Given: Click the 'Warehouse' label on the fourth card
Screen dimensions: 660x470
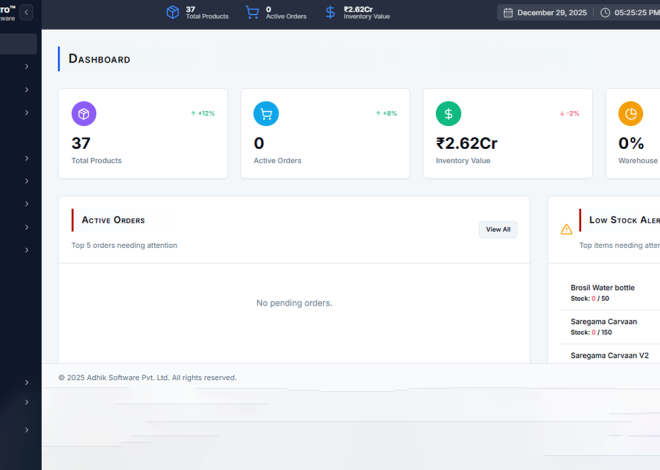Looking at the screenshot, I should 638,161.
